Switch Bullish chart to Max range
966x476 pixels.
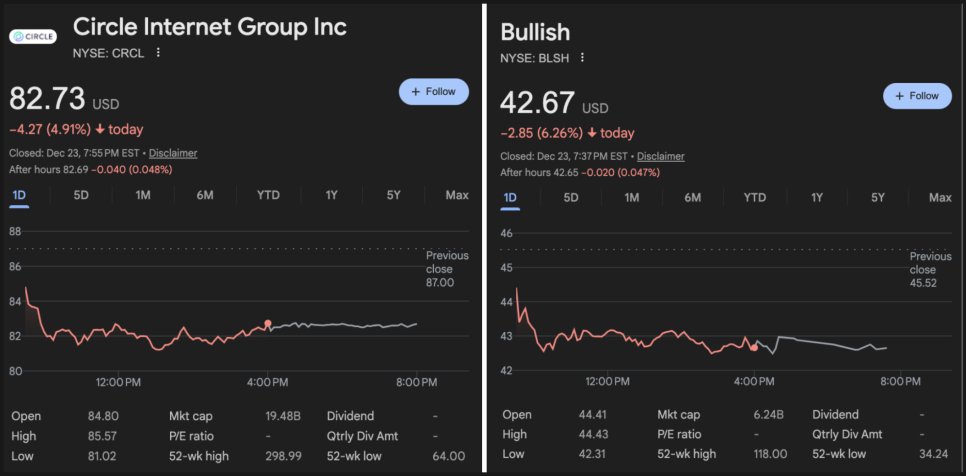tap(940, 197)
